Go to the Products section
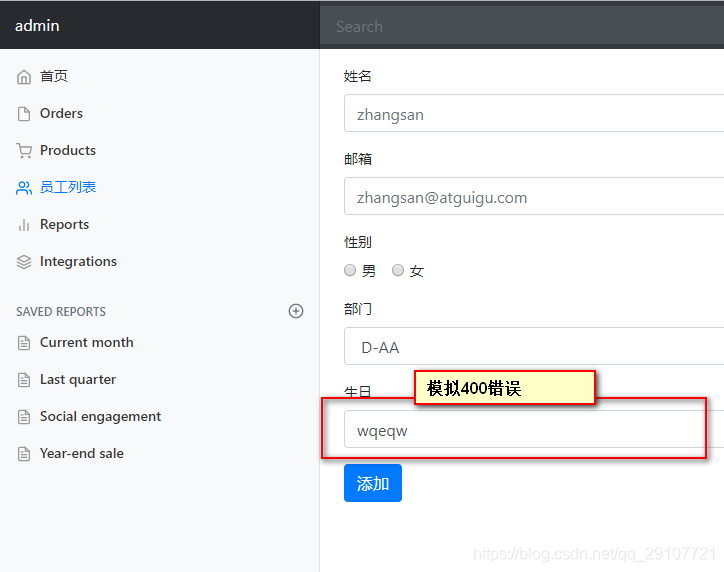The image size is (724, 572). [68, 150]
